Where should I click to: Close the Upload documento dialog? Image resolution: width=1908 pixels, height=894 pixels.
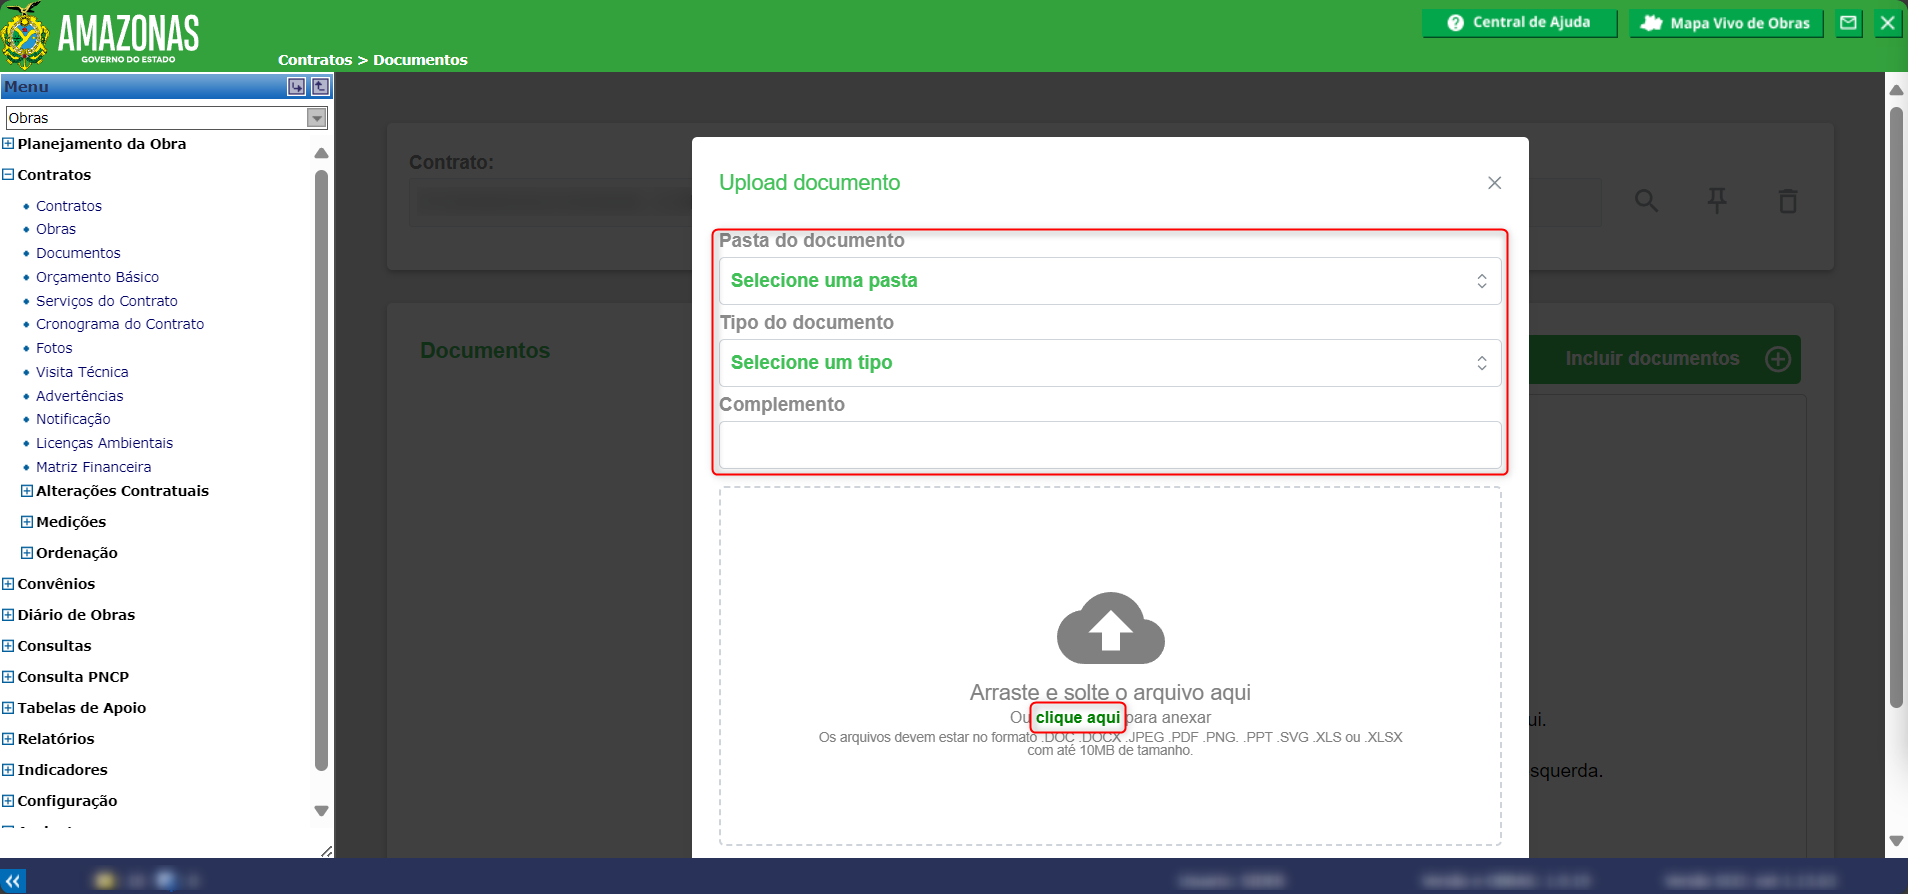pyautogui.click(x=1494, y=183)
